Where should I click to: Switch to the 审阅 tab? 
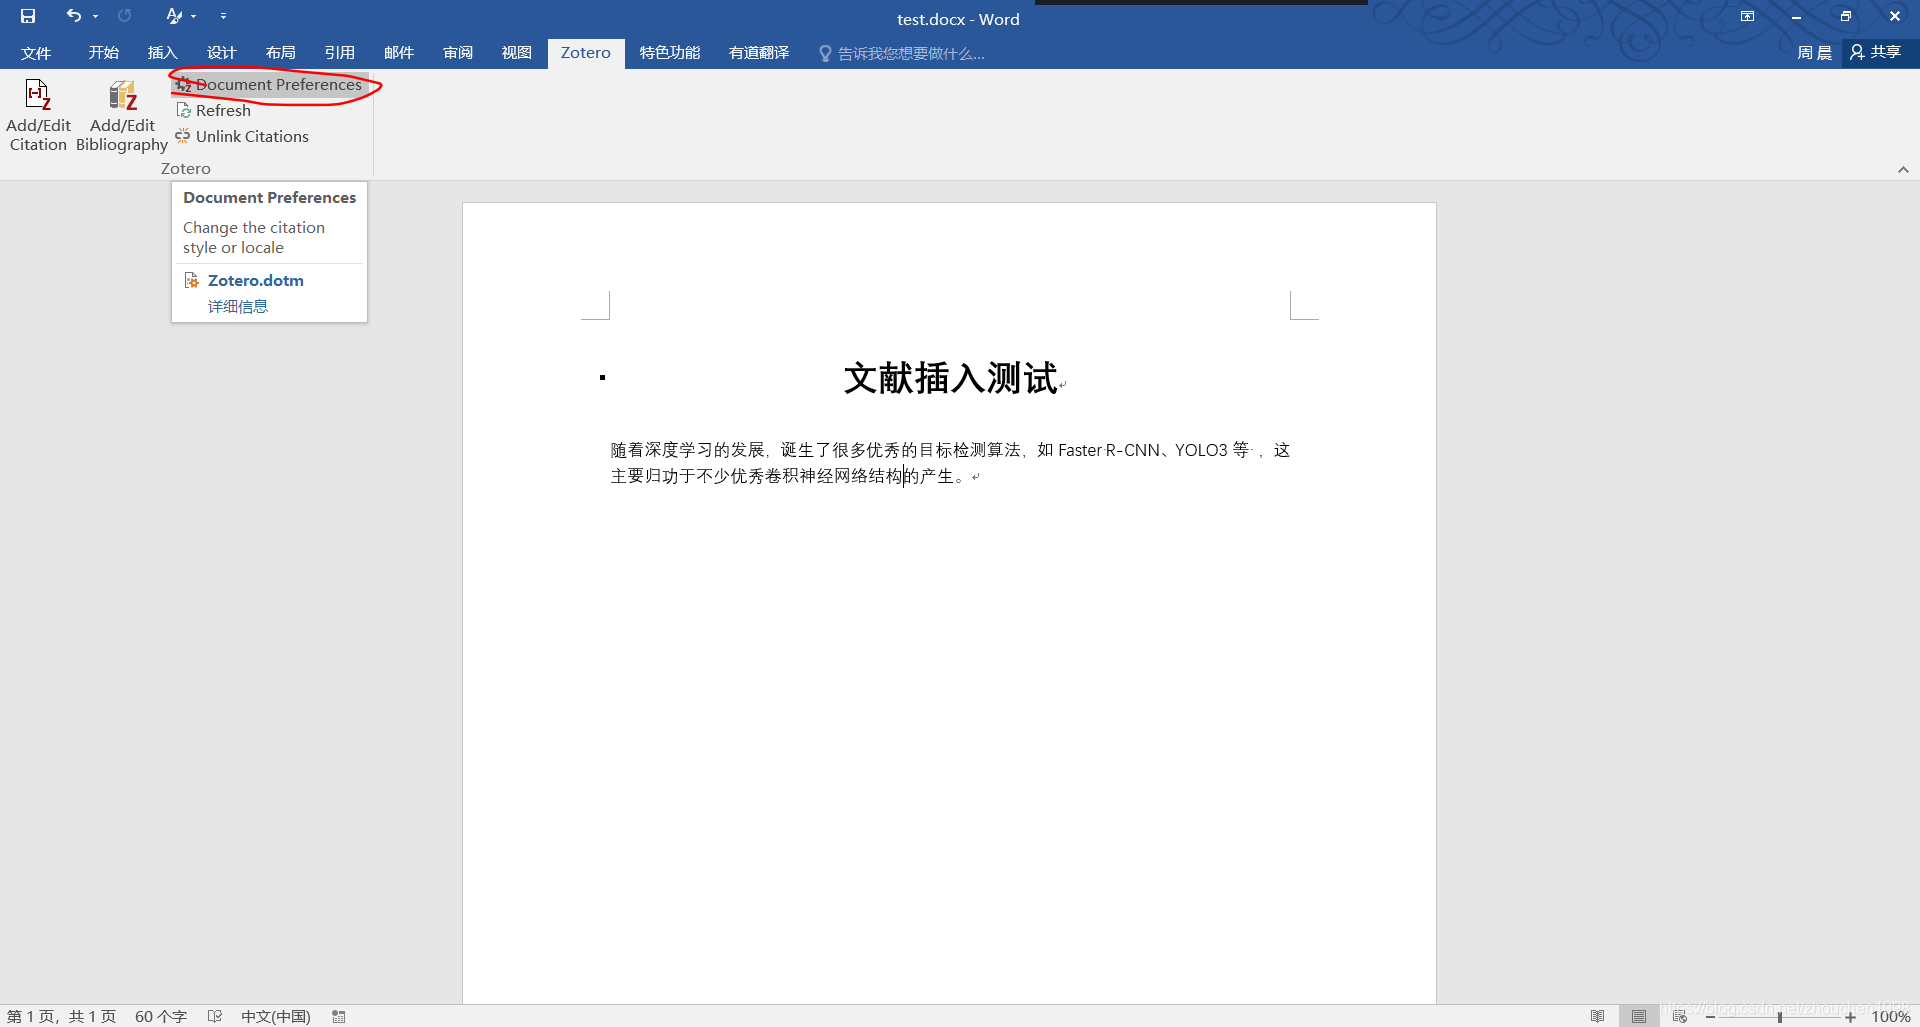[x=458, y=53]
